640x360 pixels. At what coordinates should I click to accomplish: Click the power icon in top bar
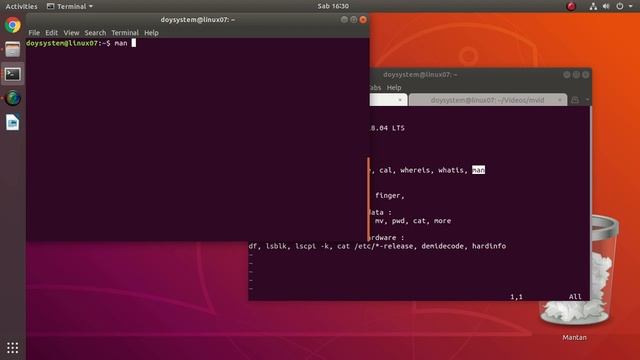(620, 6)
